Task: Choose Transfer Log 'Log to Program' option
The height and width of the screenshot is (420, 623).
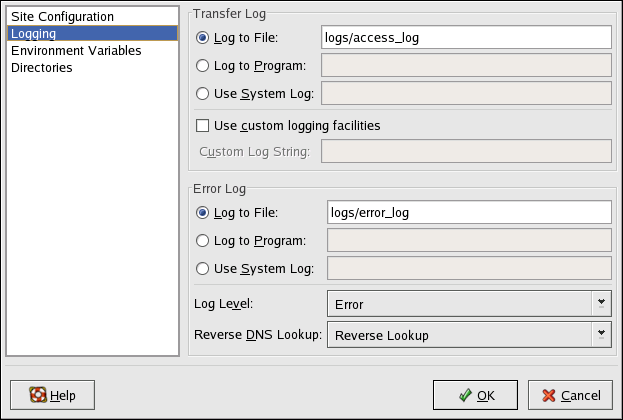Action: pos(203,66)
